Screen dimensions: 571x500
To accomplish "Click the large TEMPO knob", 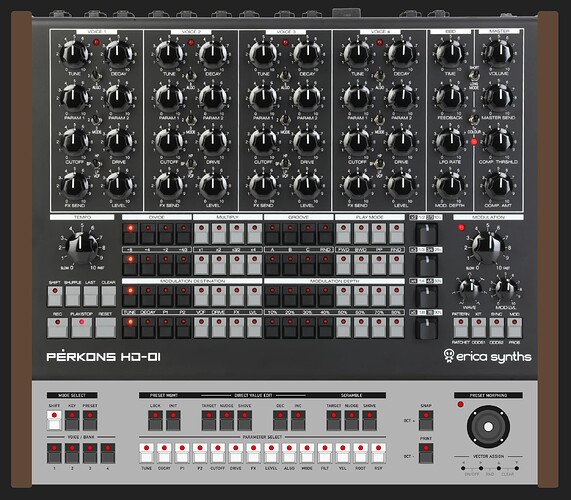I will tap(82, 248).
